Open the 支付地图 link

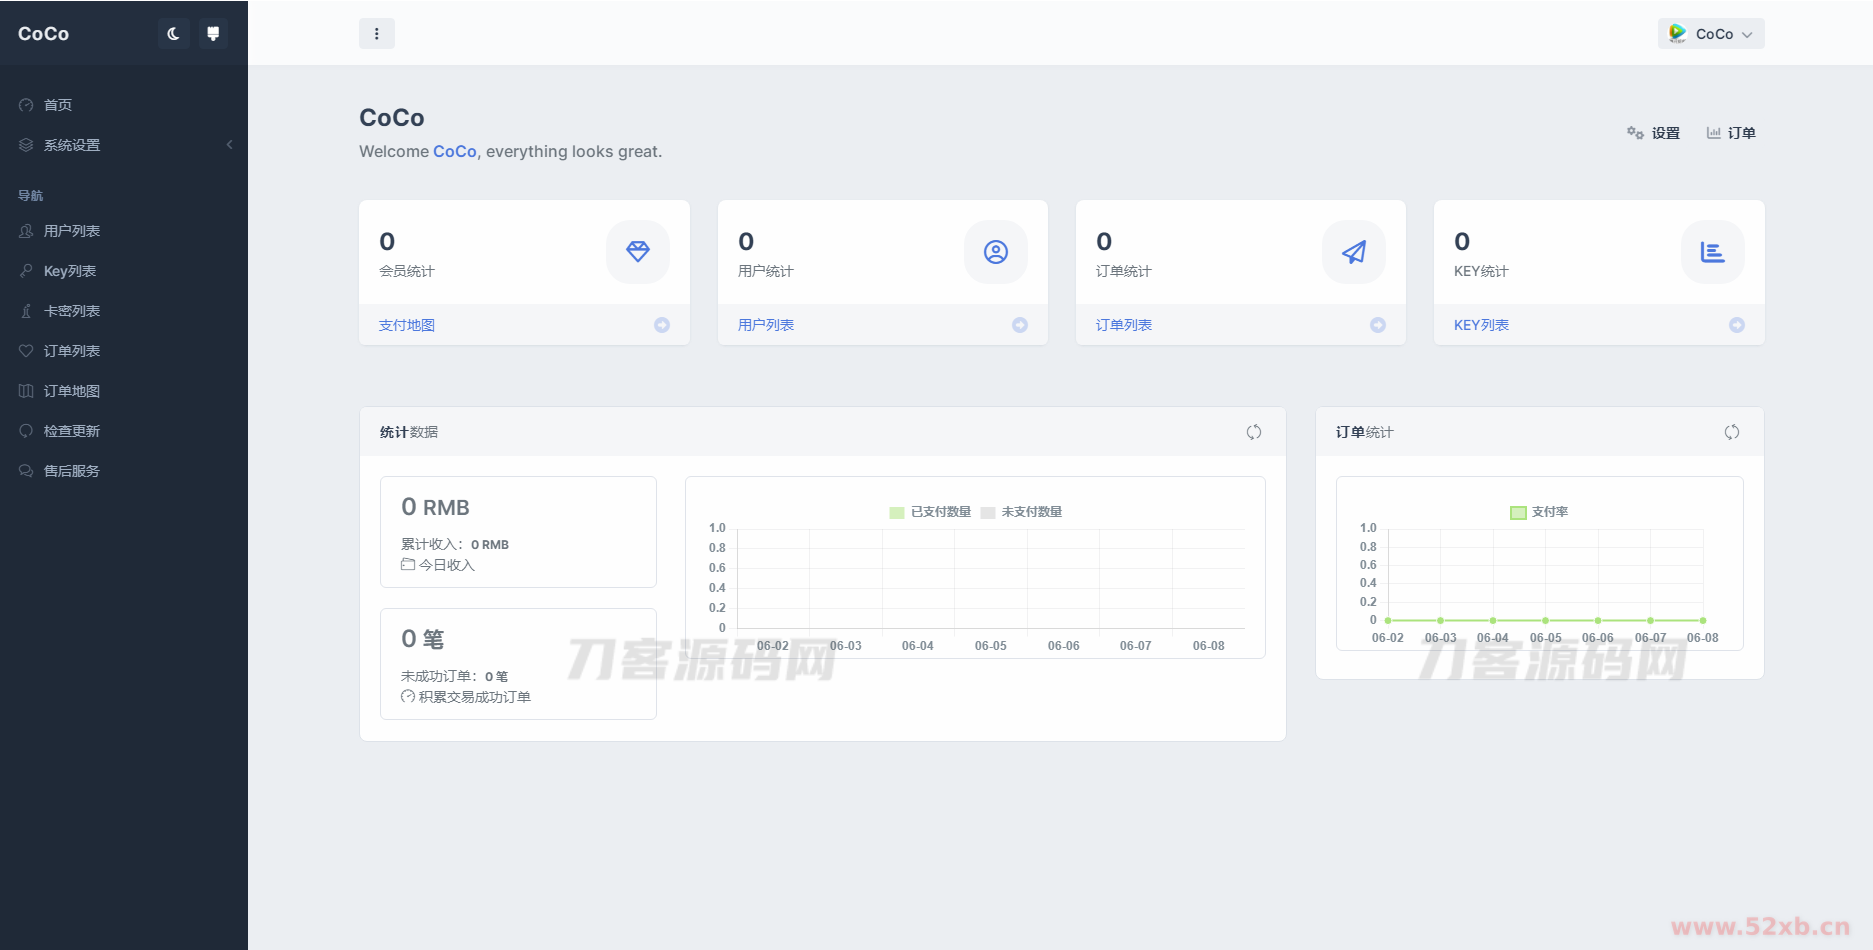point(406,325)
